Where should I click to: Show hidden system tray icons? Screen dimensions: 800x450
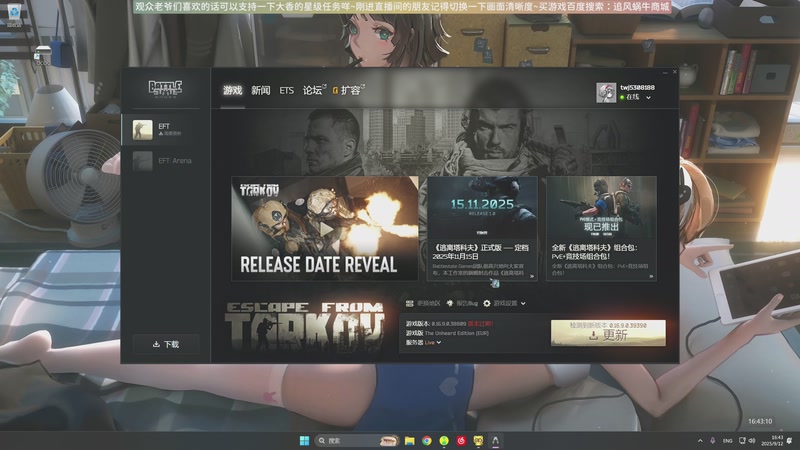click(700, 441)
